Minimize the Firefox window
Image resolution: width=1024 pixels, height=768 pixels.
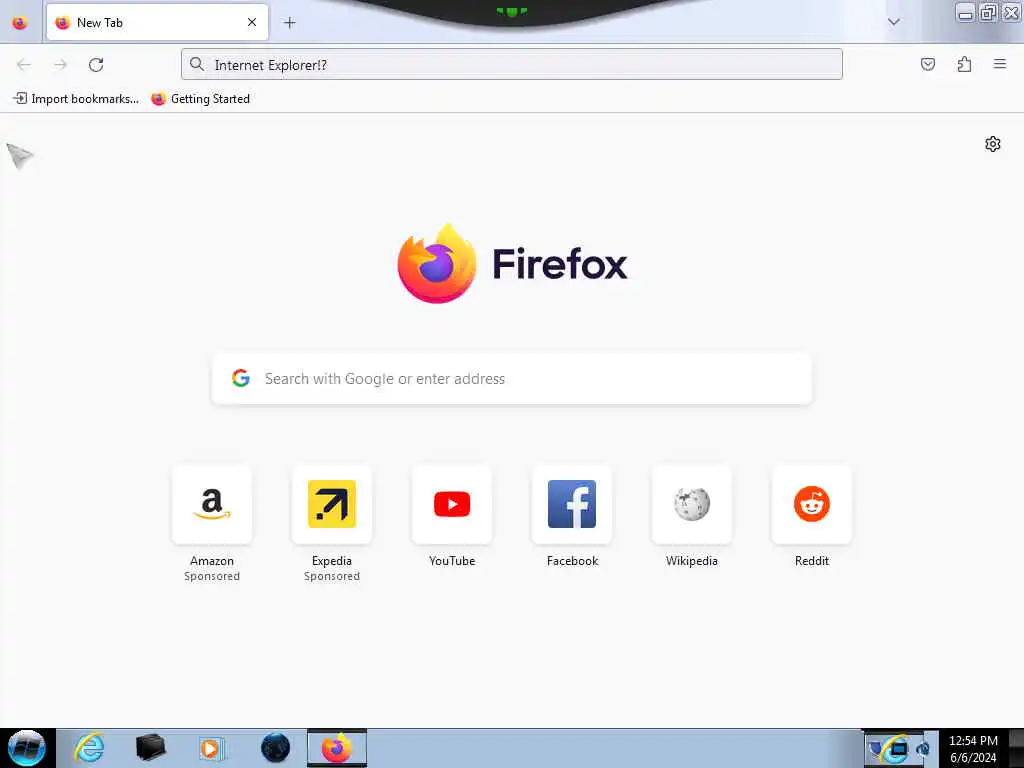point(965,12)
